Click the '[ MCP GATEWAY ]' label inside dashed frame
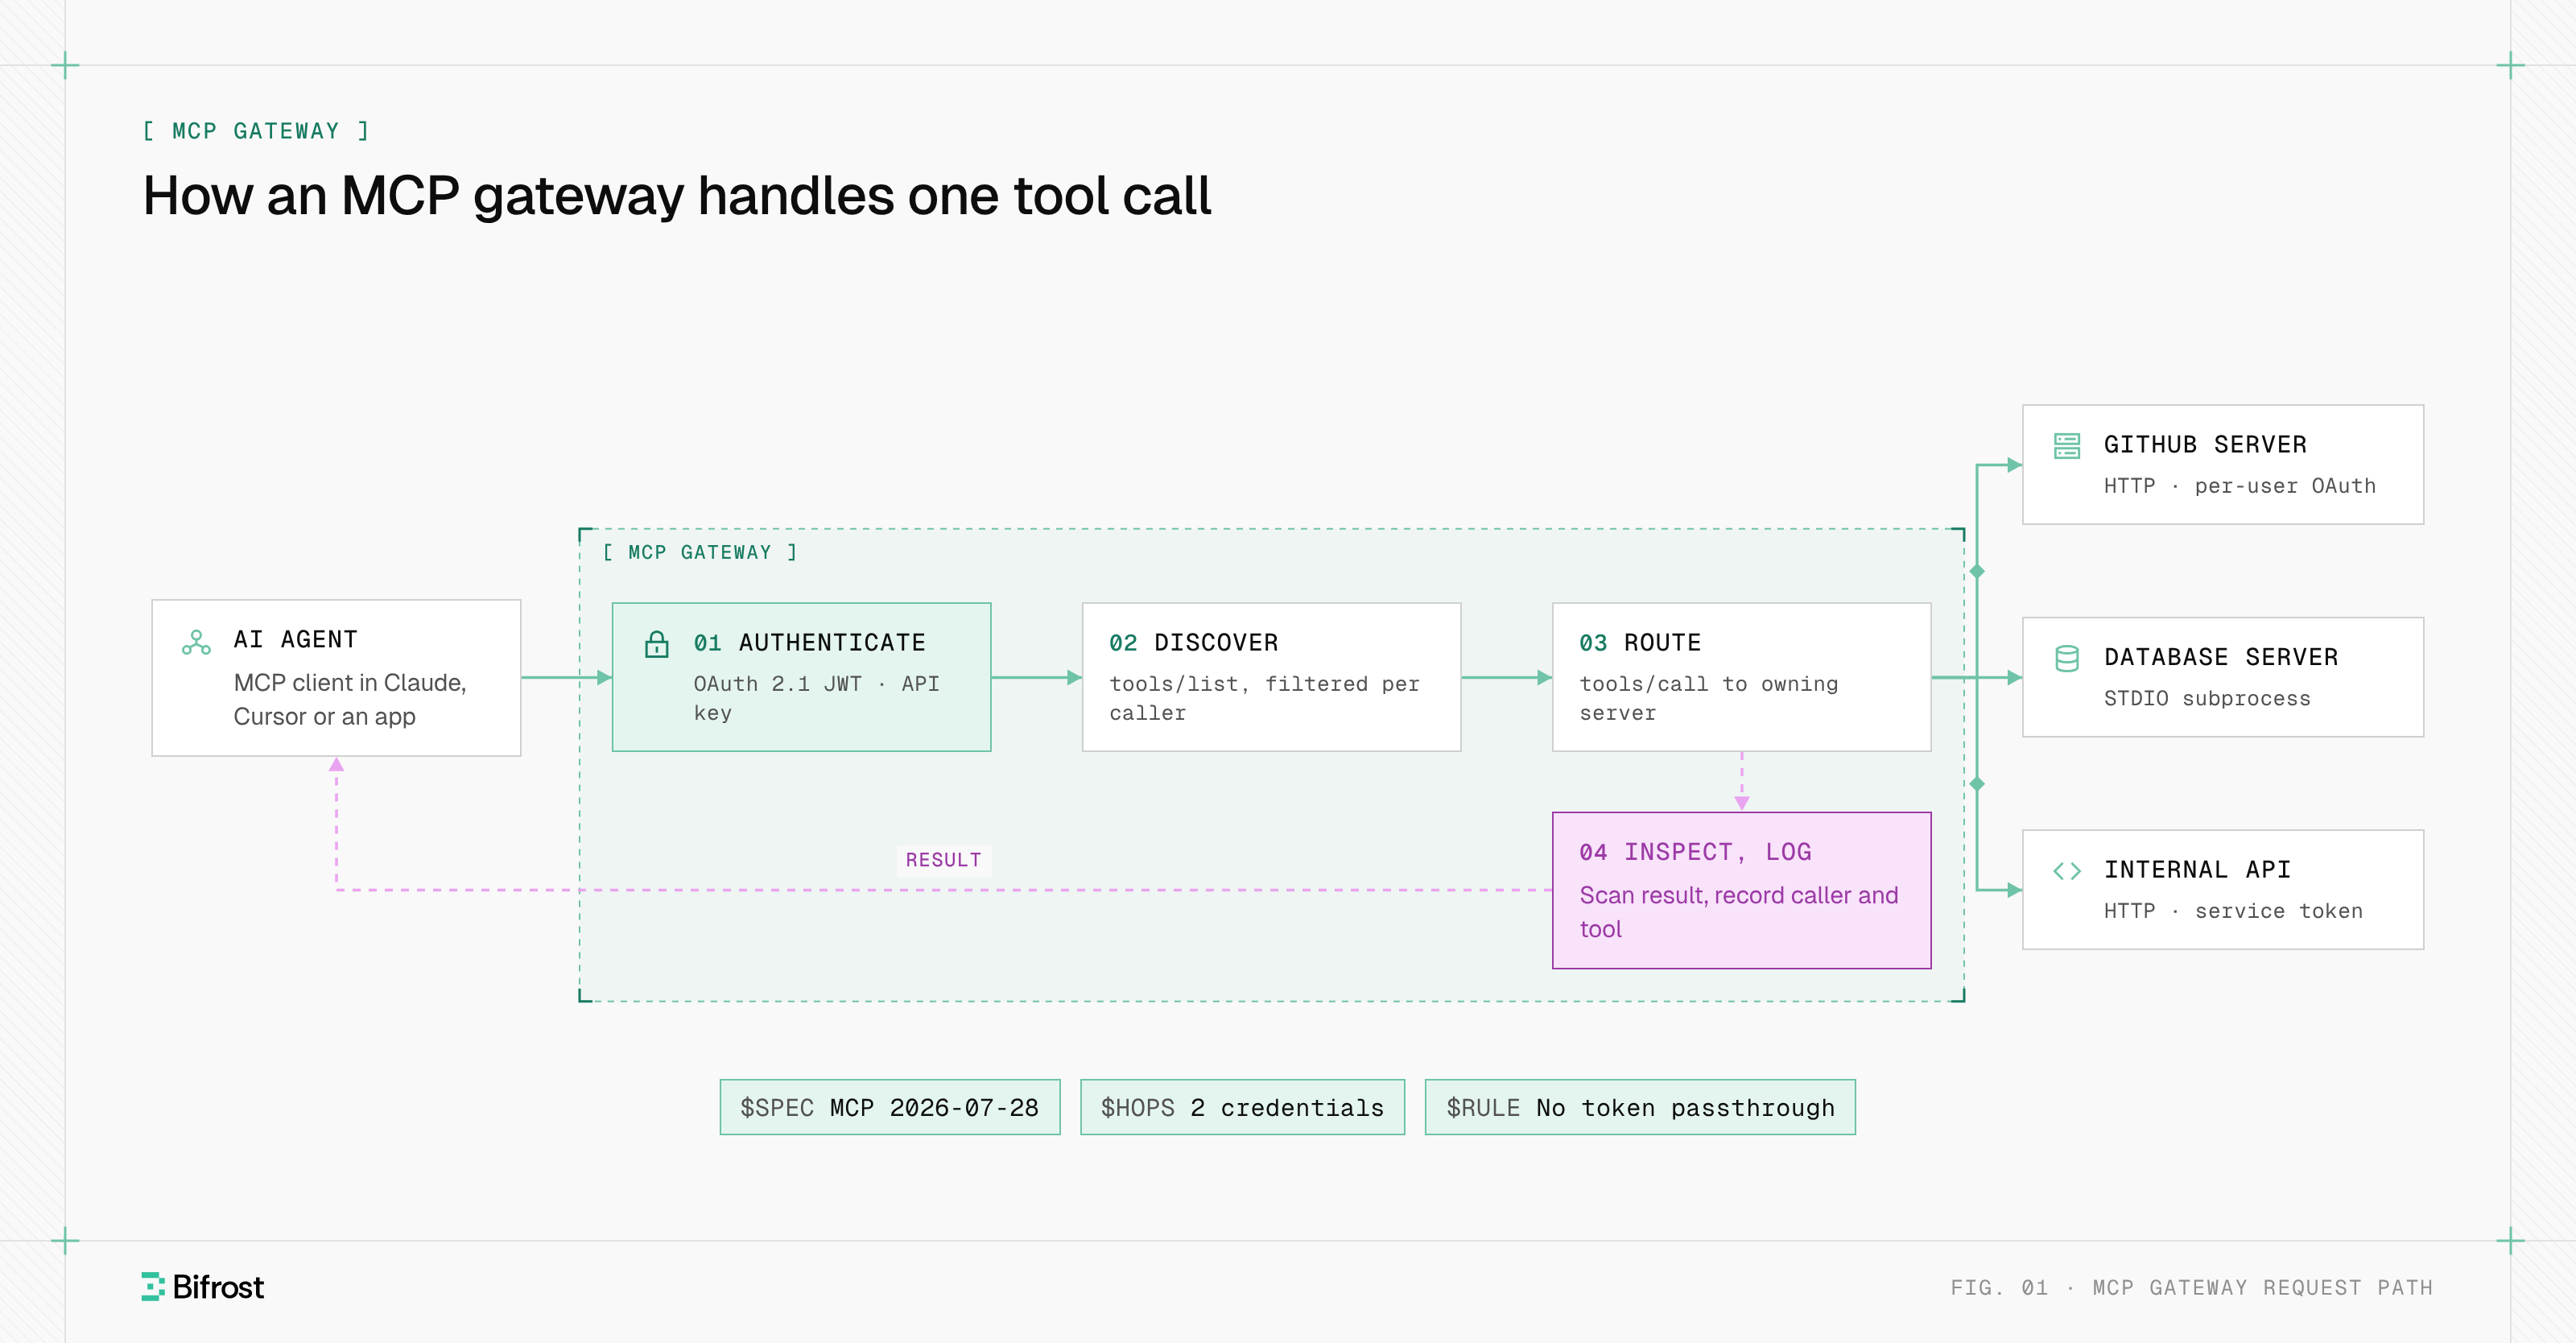Viewport: 2576px width, 1343px height. coord(700,552)
